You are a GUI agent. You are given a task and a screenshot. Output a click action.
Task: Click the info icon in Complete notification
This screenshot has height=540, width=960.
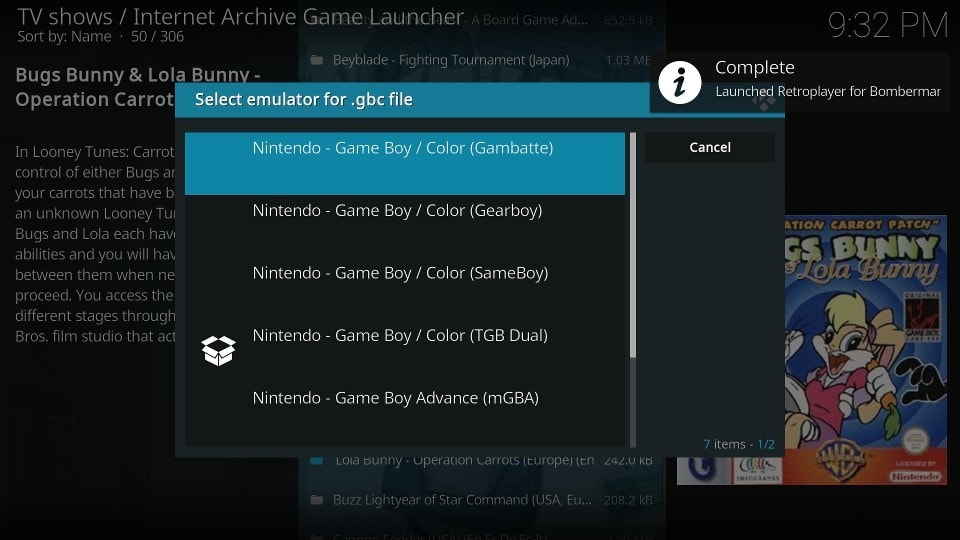[x=680, y=82]
